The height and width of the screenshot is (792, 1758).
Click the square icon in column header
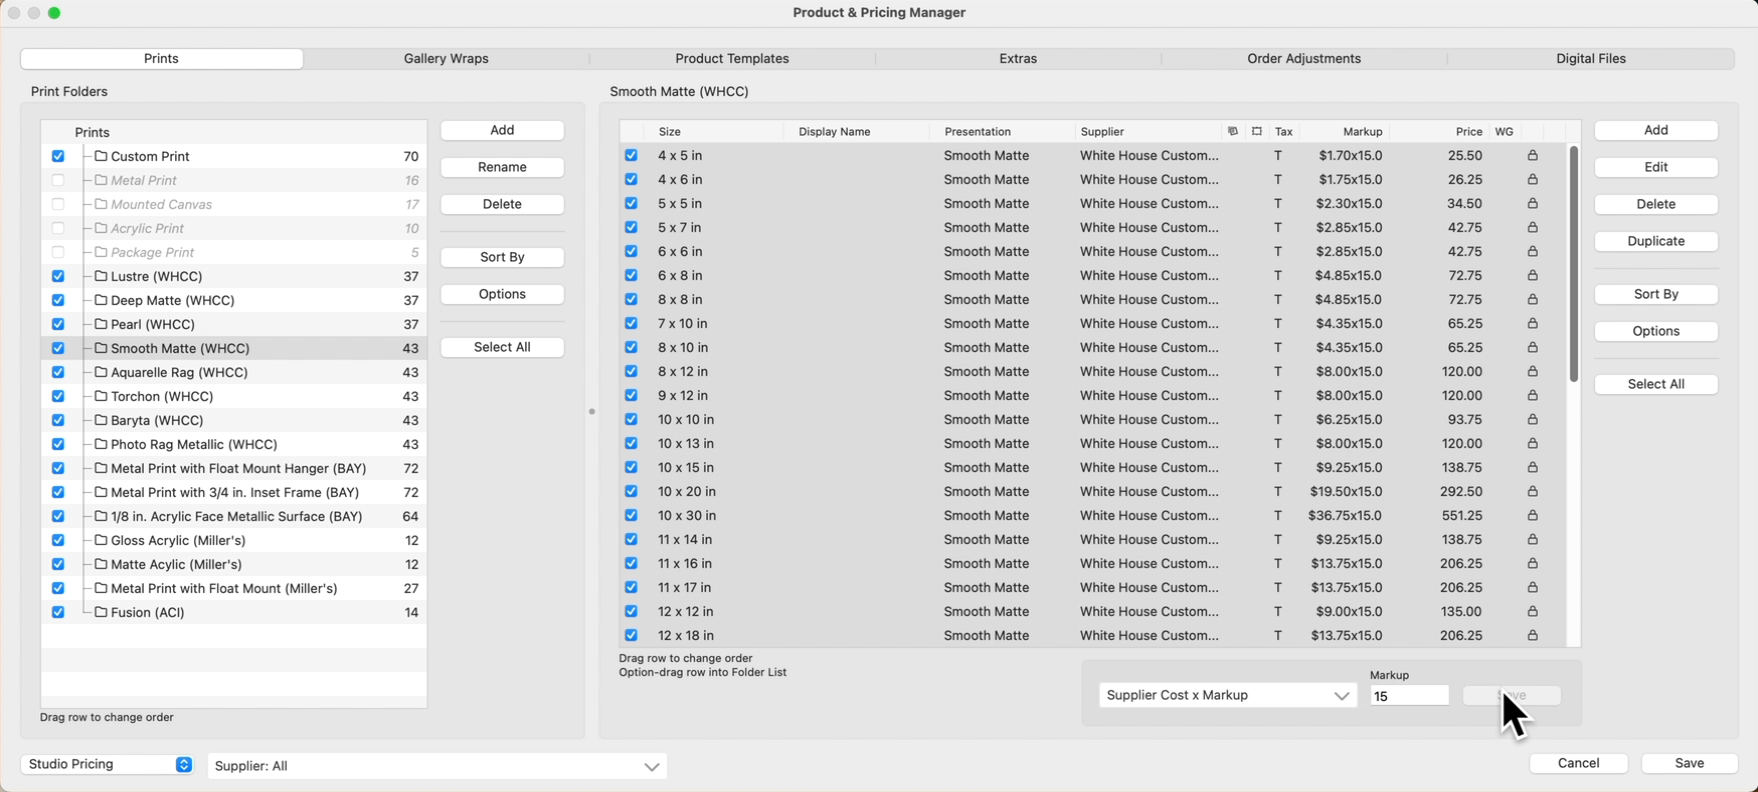(x=1257, y=132)
